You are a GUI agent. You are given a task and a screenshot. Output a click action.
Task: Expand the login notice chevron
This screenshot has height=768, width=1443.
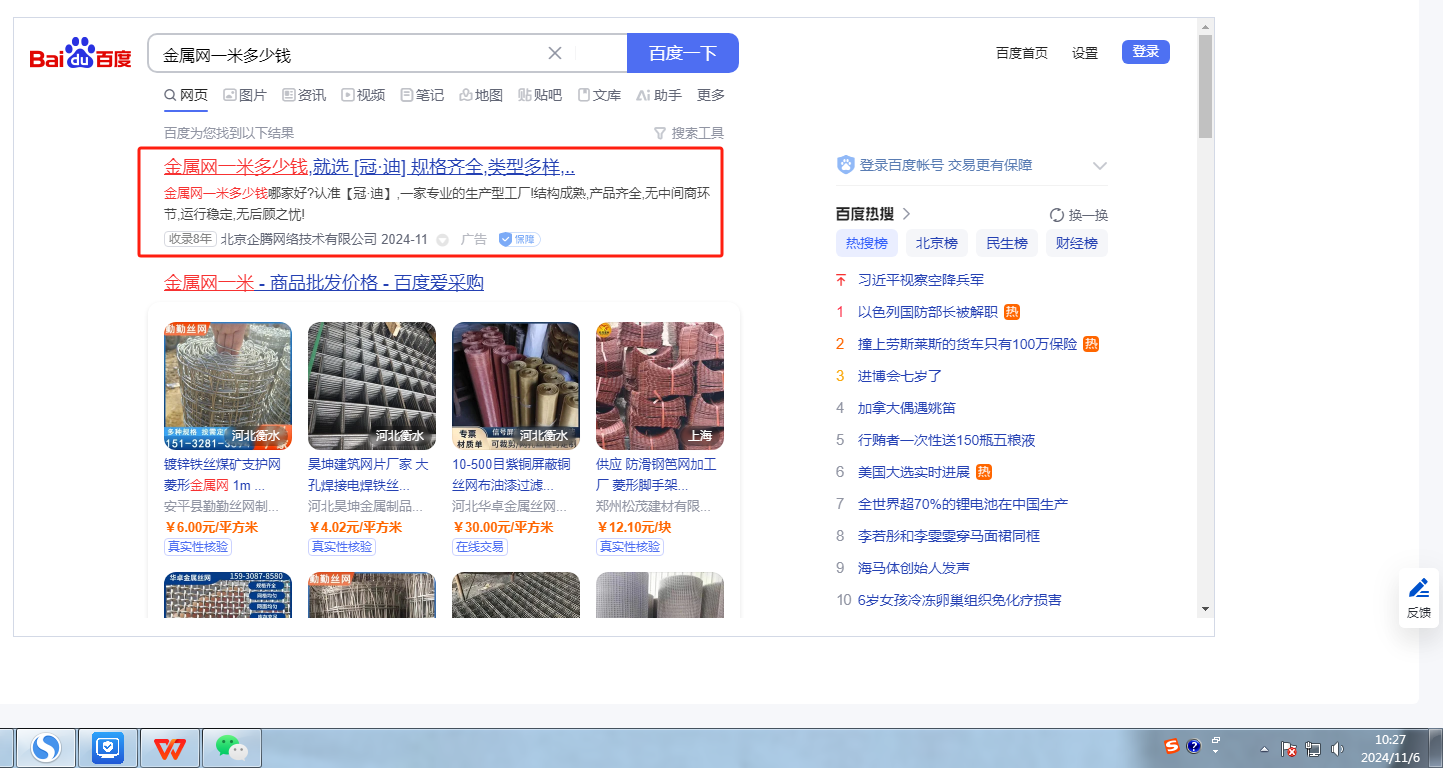pyautogui.click(x=1100, y=166)
